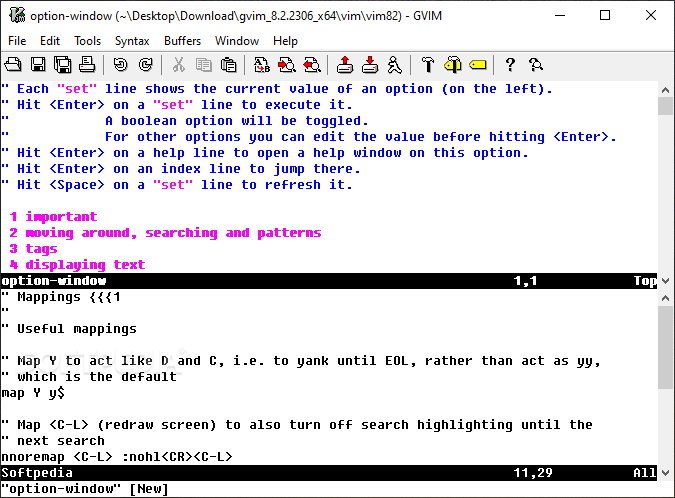Image resolution: width=675 pixels, height=498 pixels.
Task: Click the "1,1" cursor position indicator
Action: (x=525, y=281)
